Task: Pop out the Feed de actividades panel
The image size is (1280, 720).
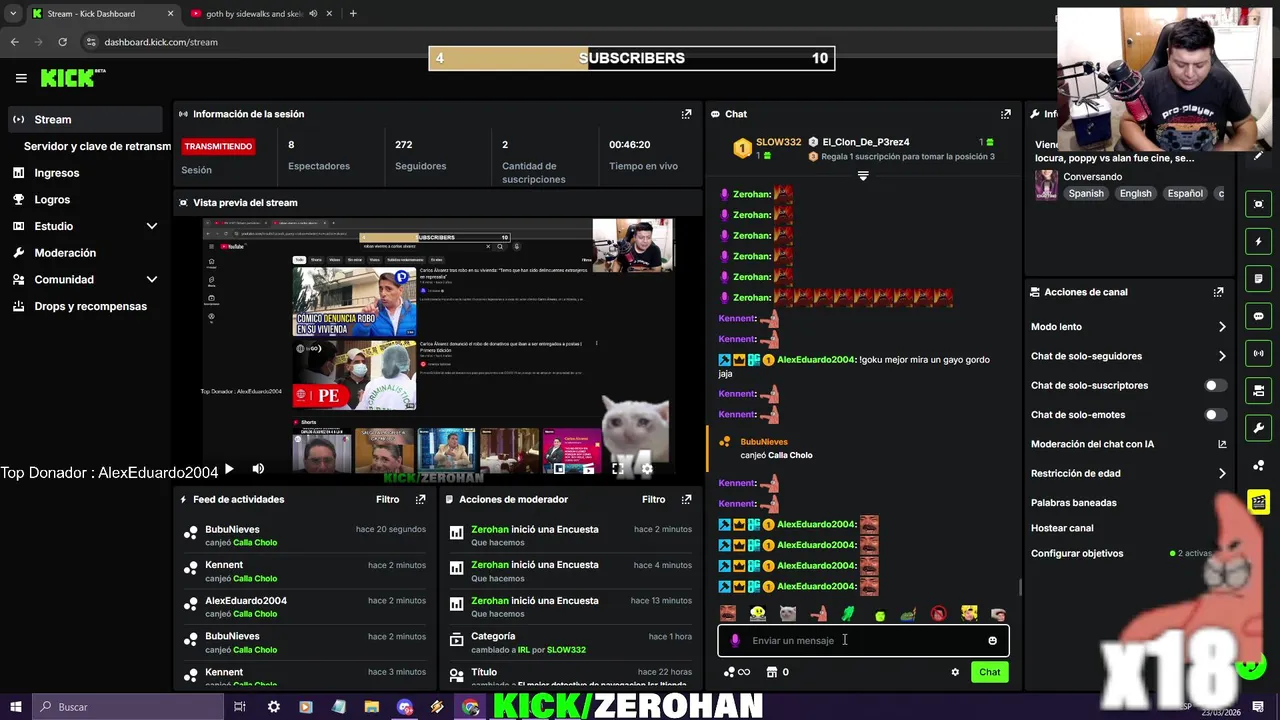Action: pos(420,499)
